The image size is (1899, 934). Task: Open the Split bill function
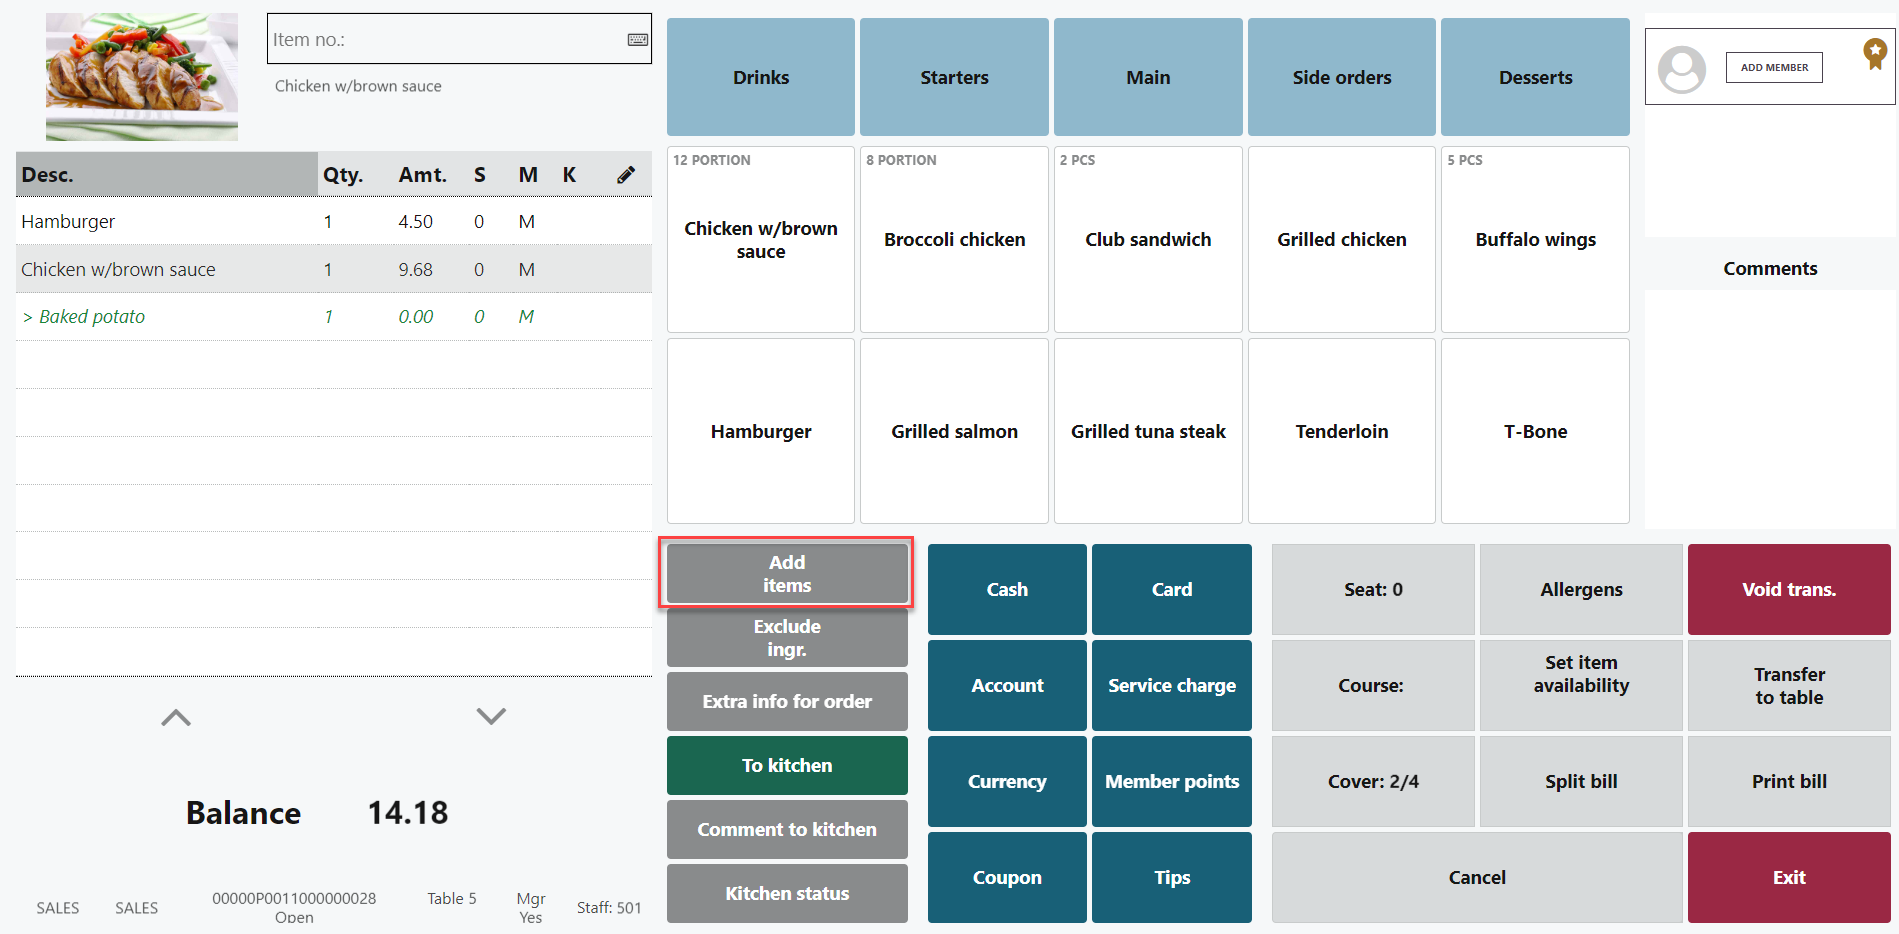[1580, 781]
